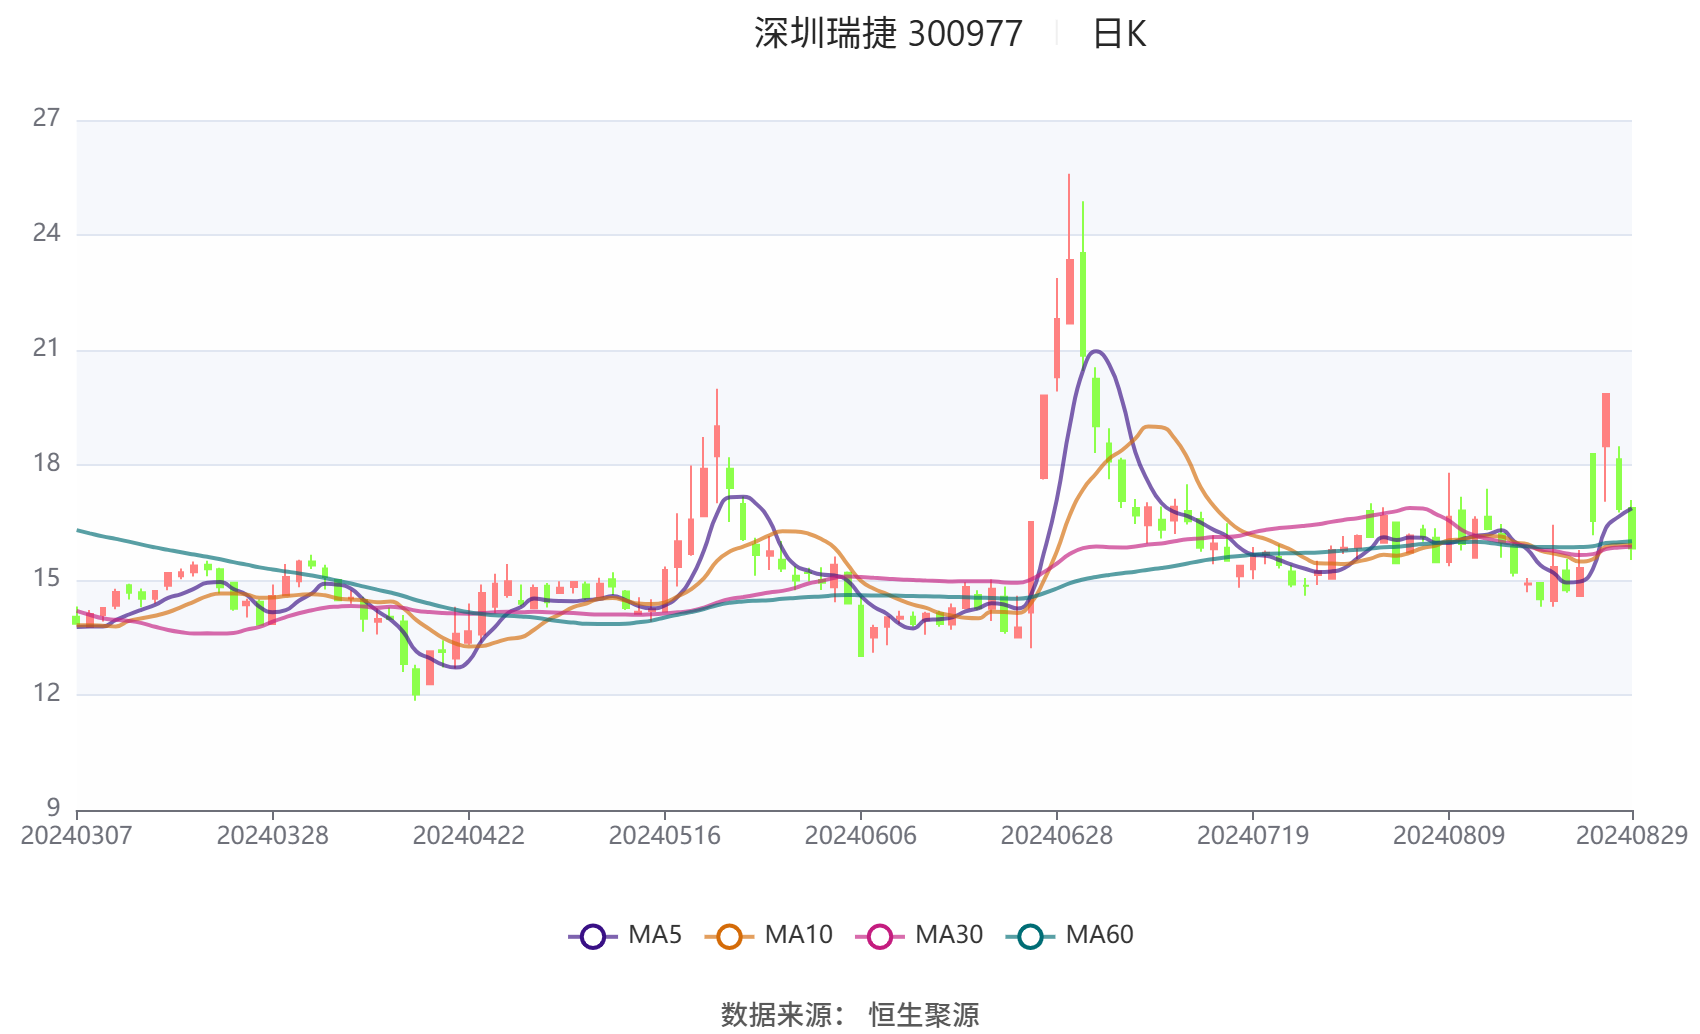Click x-axis date label 20240422
This screenshot has height=1034, width=1700.
pyautogui.click(x=469, y=835)
